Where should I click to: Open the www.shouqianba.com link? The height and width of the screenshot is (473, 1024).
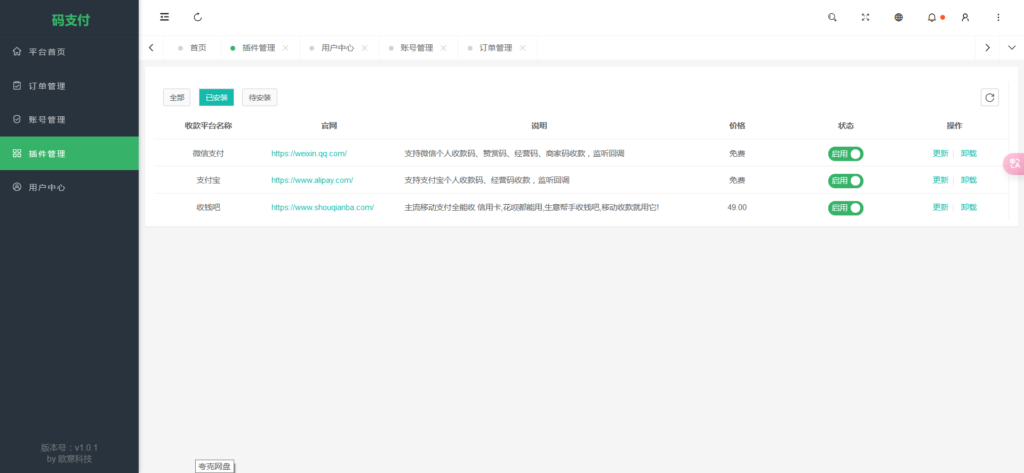coord(323,207)
